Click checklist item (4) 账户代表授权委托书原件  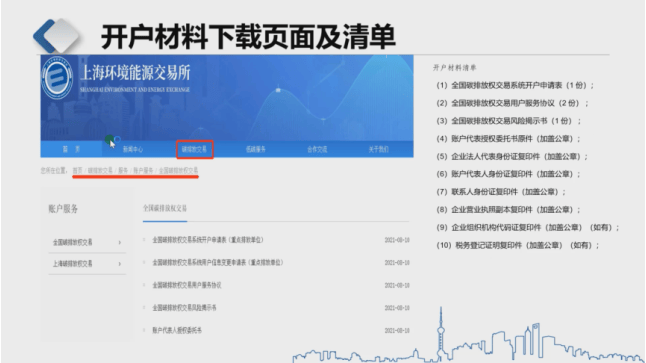click(508, 138)
